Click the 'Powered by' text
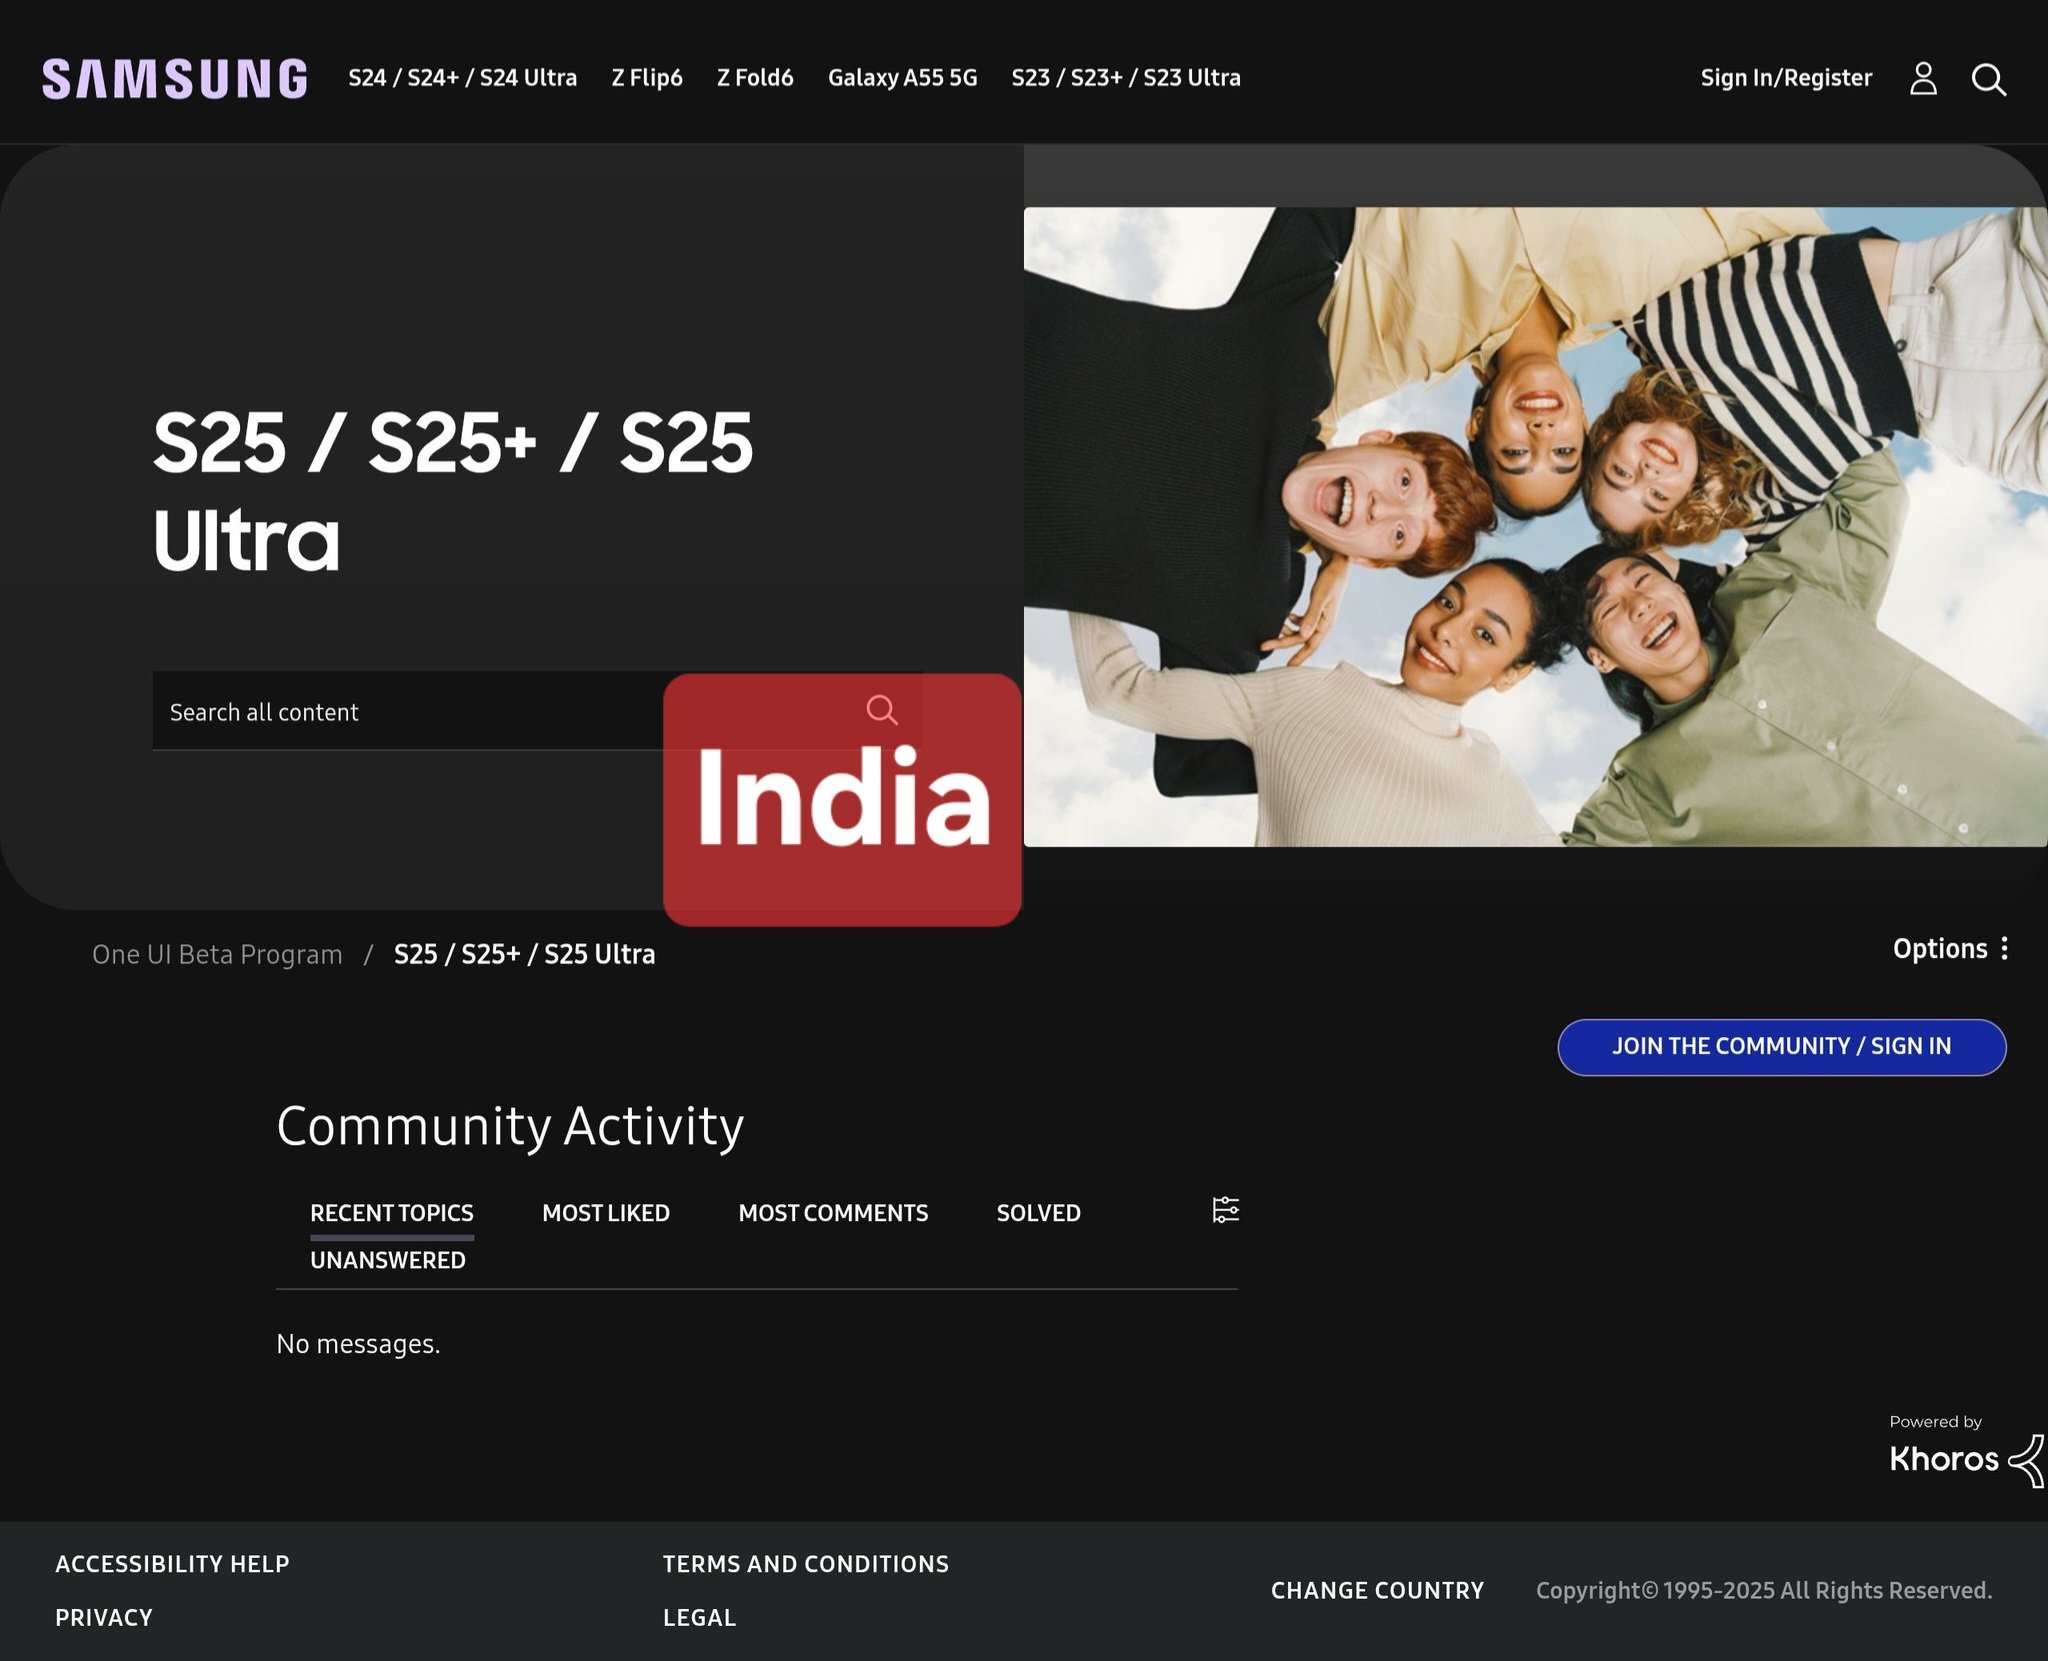The image size is (2048, 1661). [1935, 1422]
